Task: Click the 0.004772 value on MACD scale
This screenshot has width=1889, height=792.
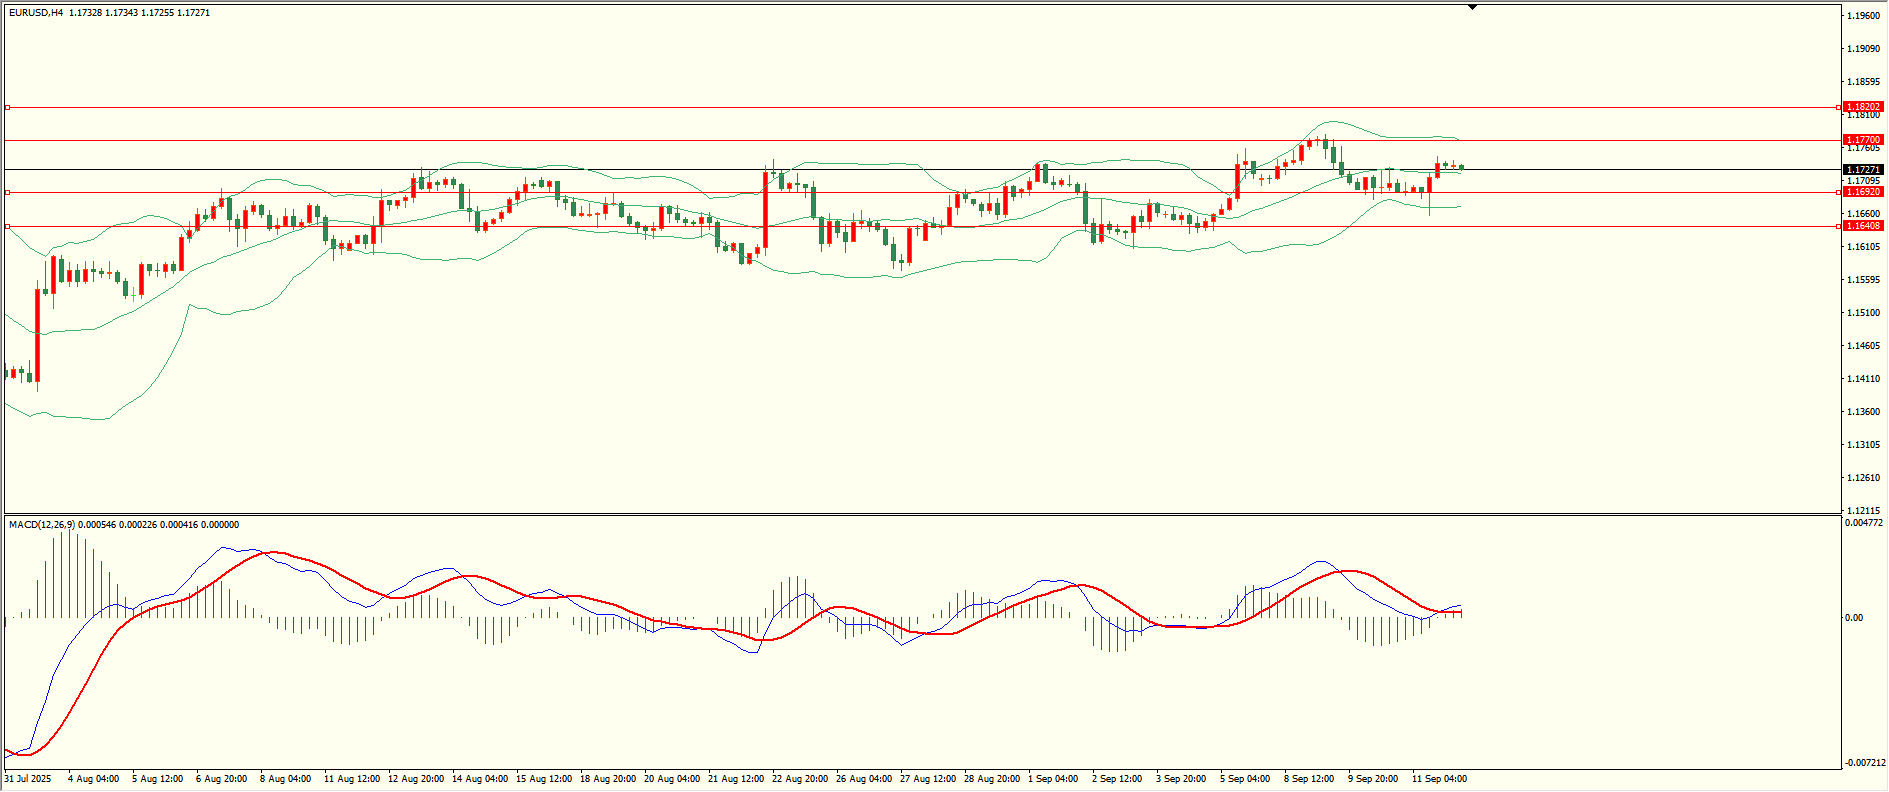Action: 1863,523
